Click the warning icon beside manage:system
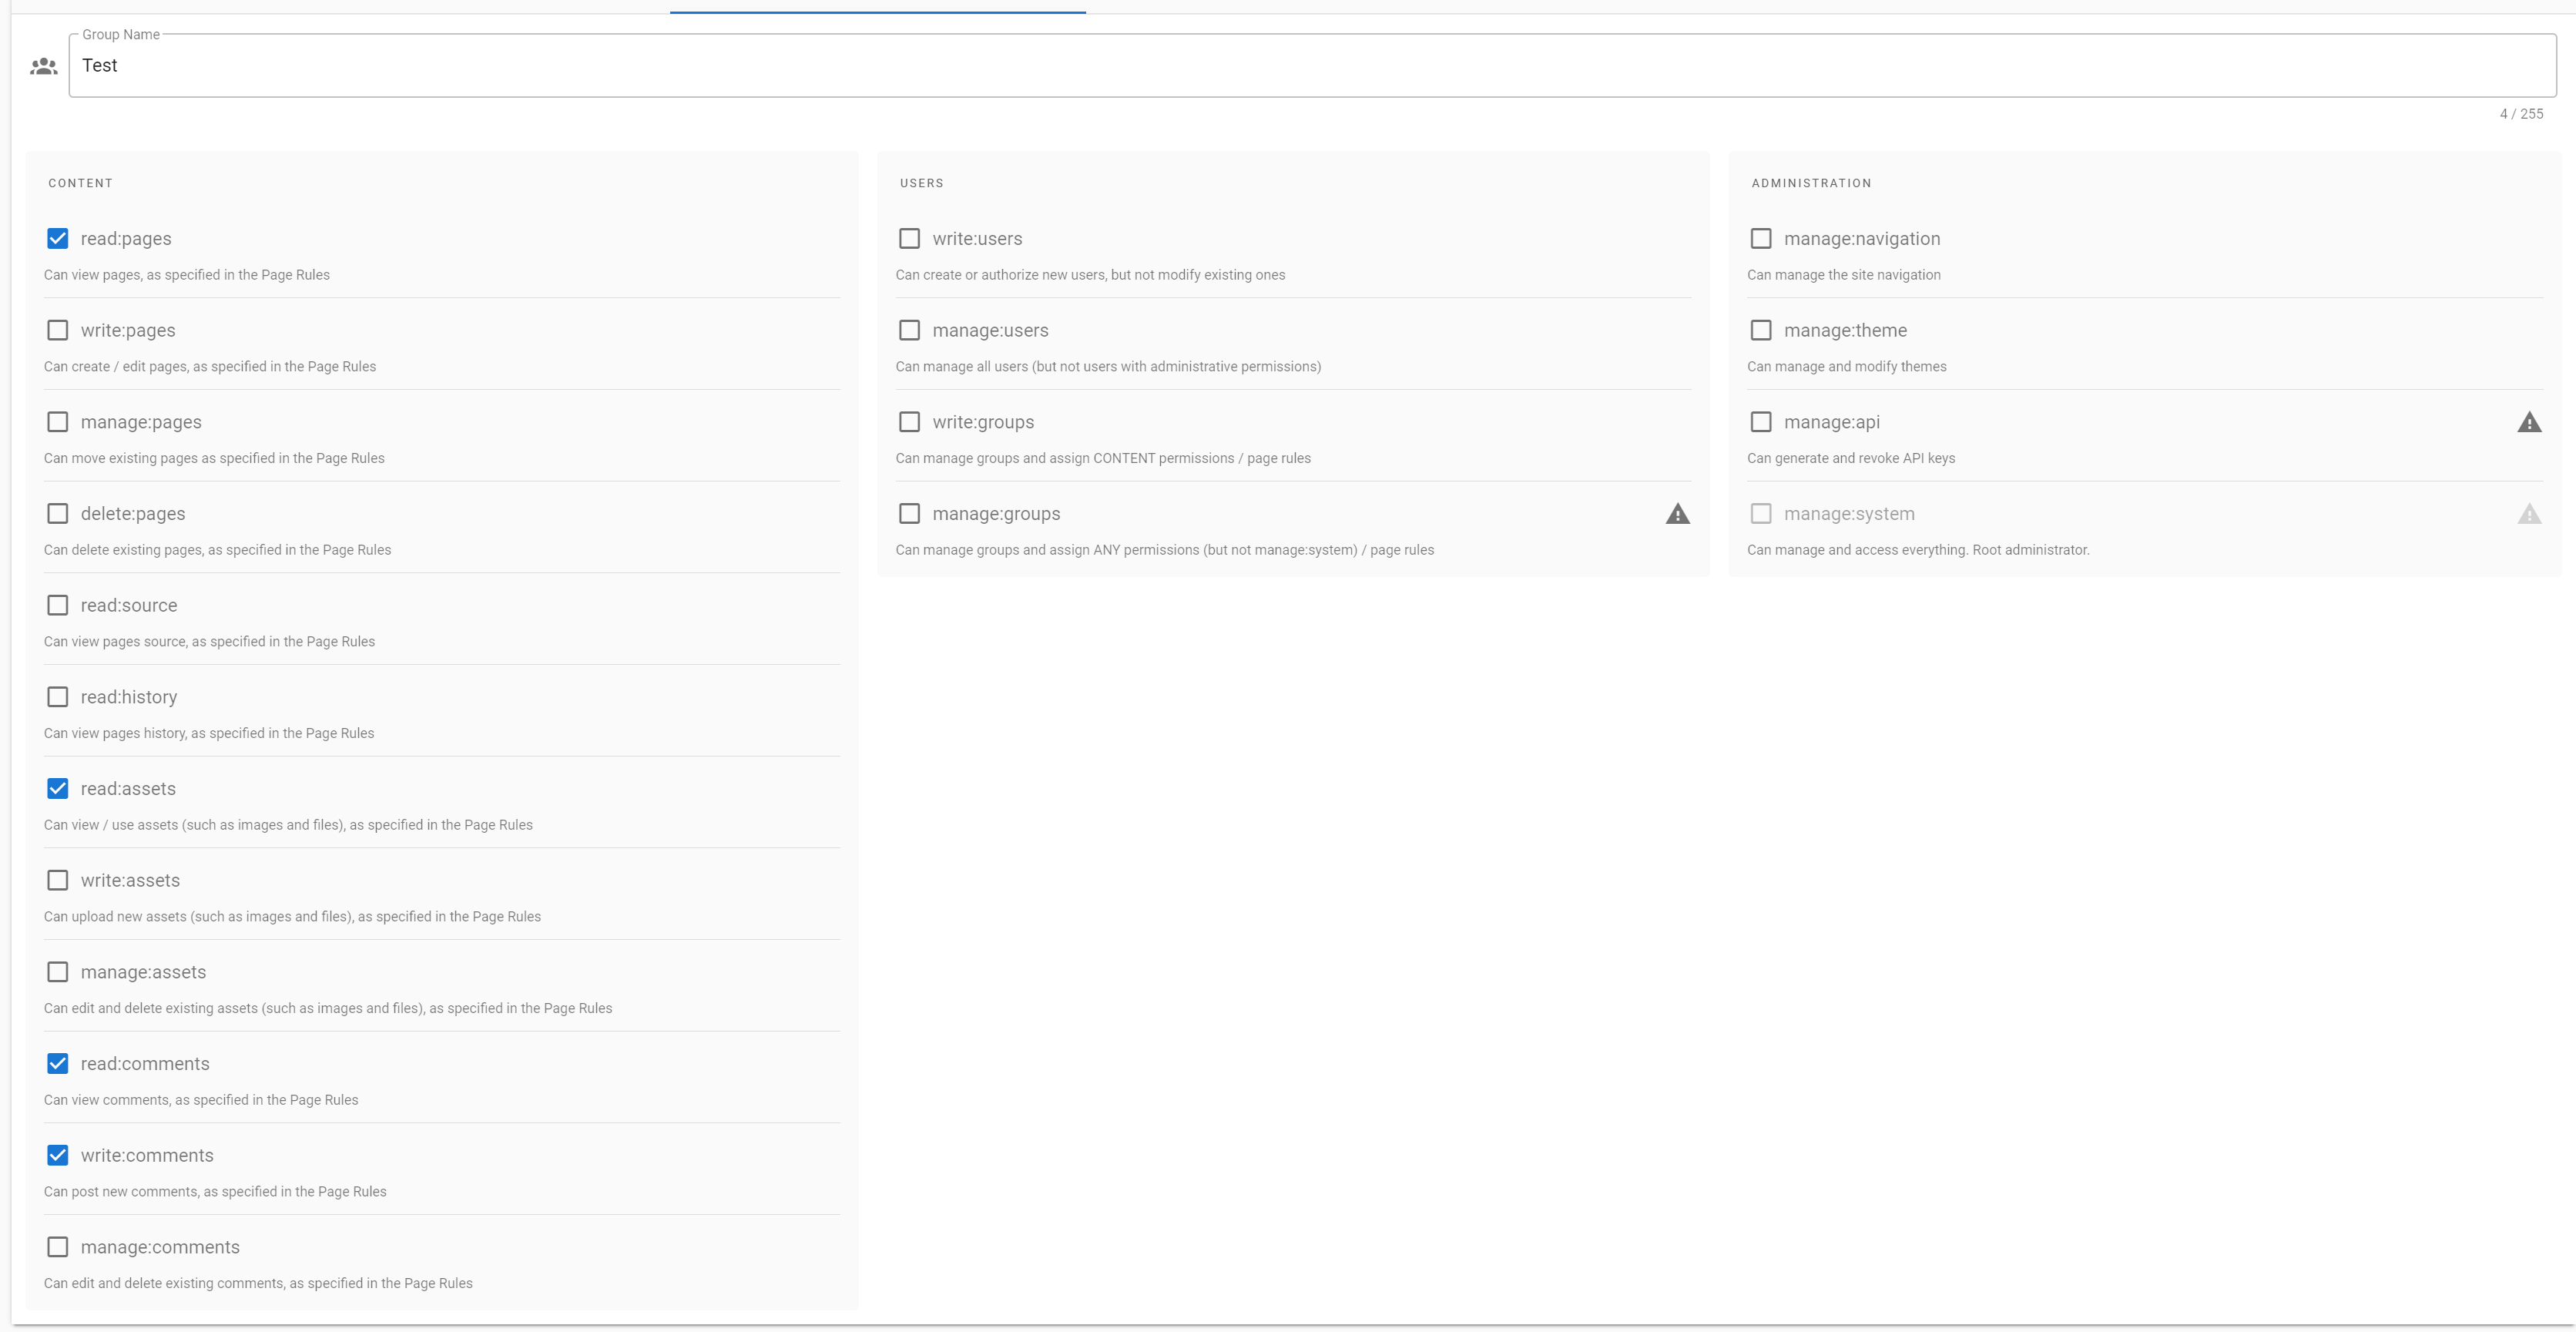This screenshot has width=2576, height=1332. tap(2531, 513)
